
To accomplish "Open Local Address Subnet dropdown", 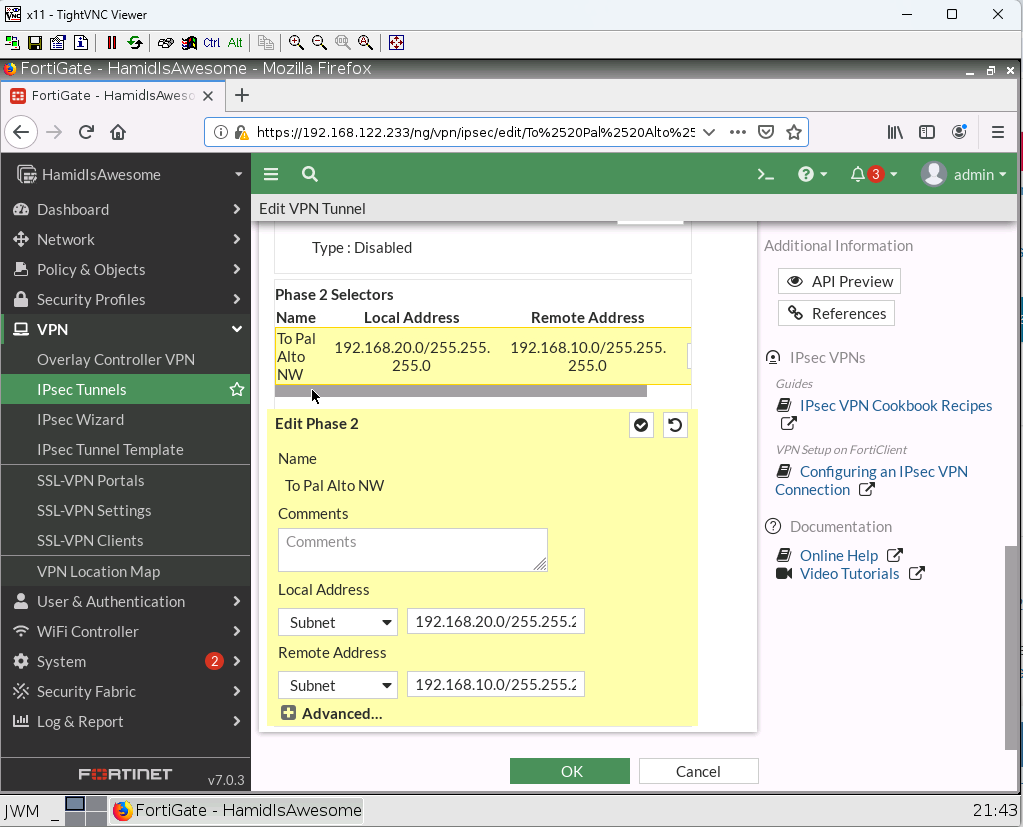I will pos(338,622).
